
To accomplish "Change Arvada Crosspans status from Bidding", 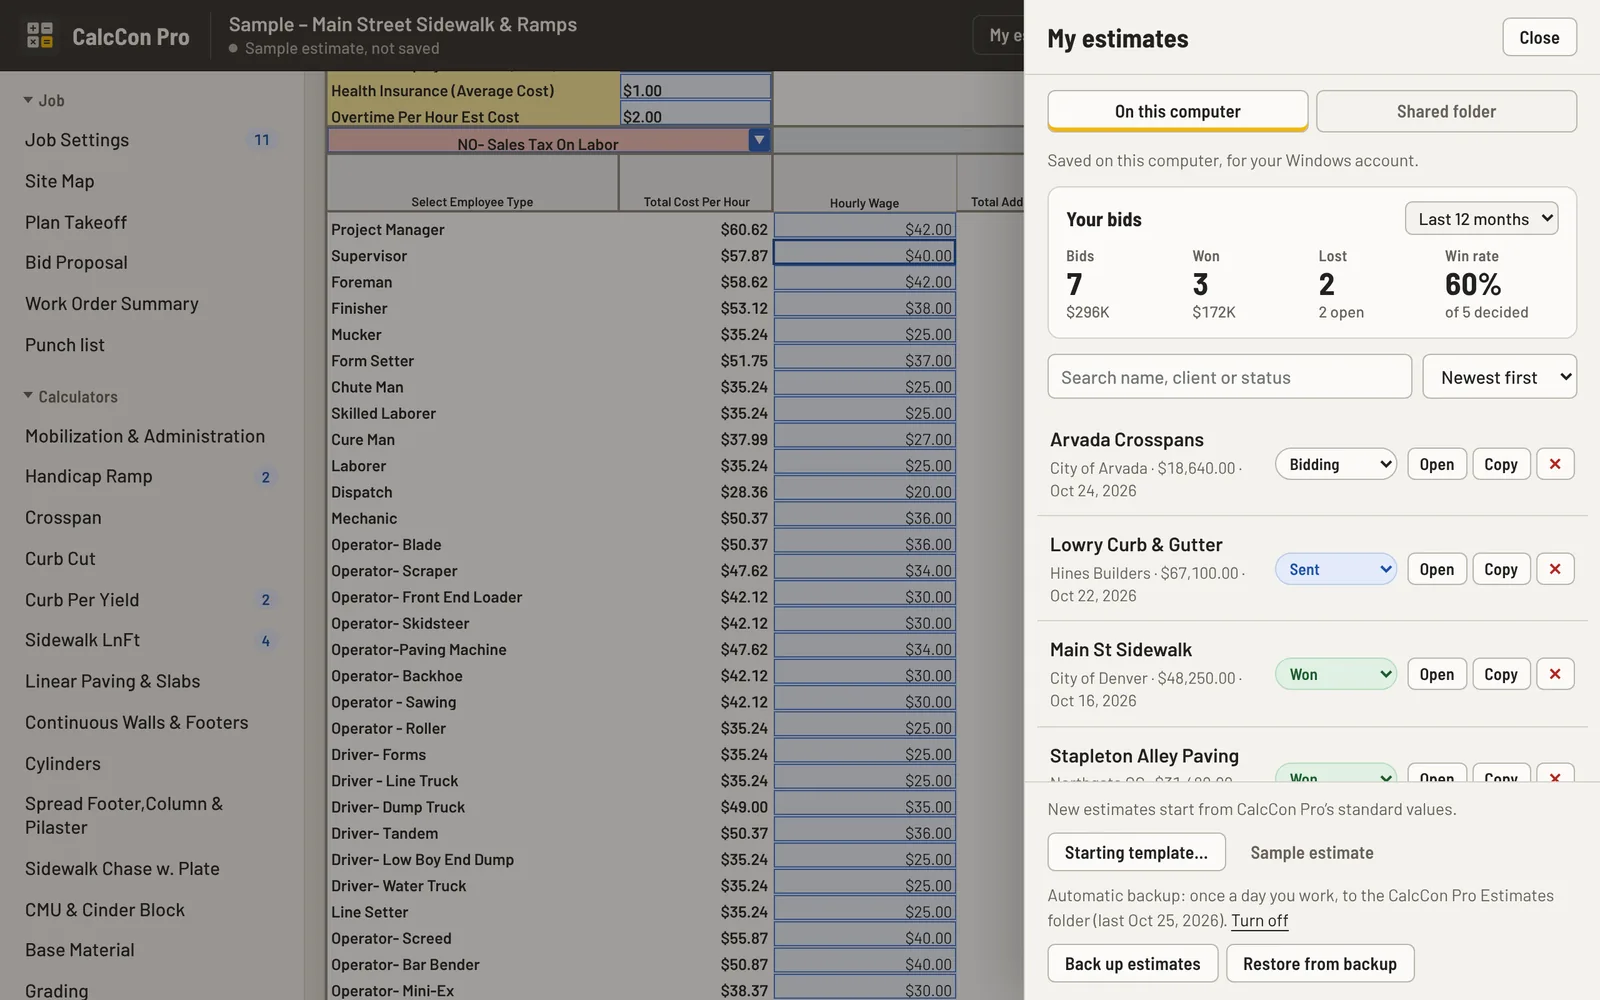I will point(1336,464).
